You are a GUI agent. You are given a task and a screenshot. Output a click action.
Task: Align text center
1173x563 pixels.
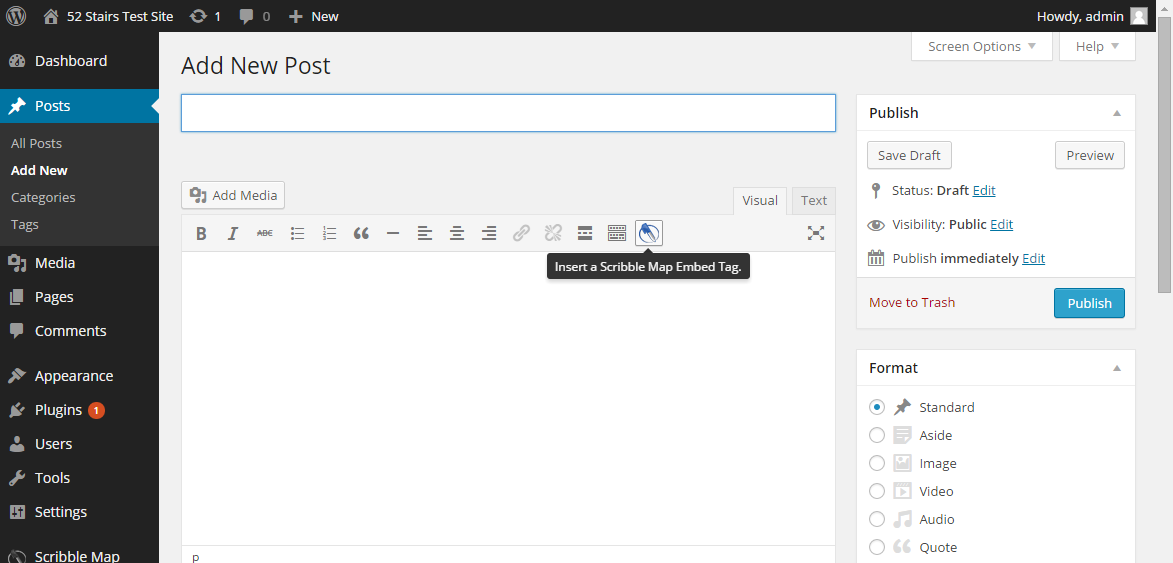[x=457, y=233]
